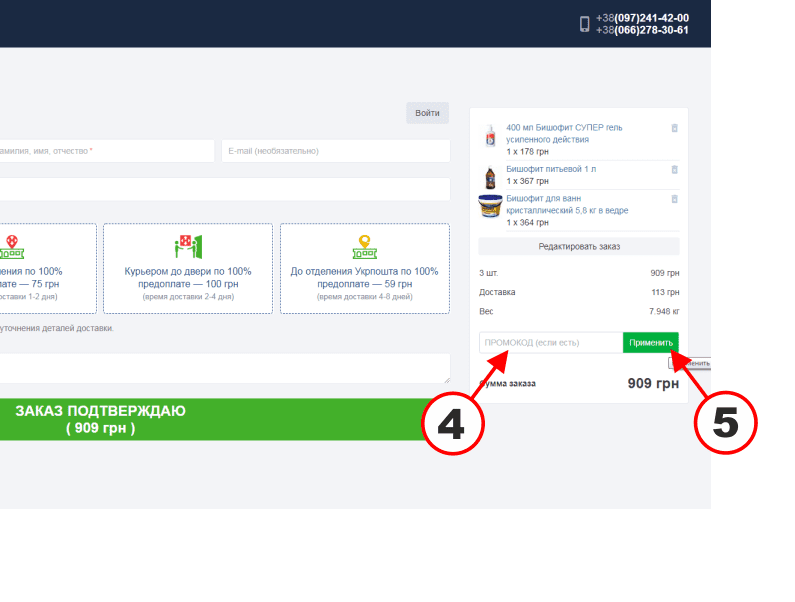795x602 pixels.
Task: Confirm order with ЗАКАЗ ПОДТВЕРЖДАЮ button
Action: 213,419
